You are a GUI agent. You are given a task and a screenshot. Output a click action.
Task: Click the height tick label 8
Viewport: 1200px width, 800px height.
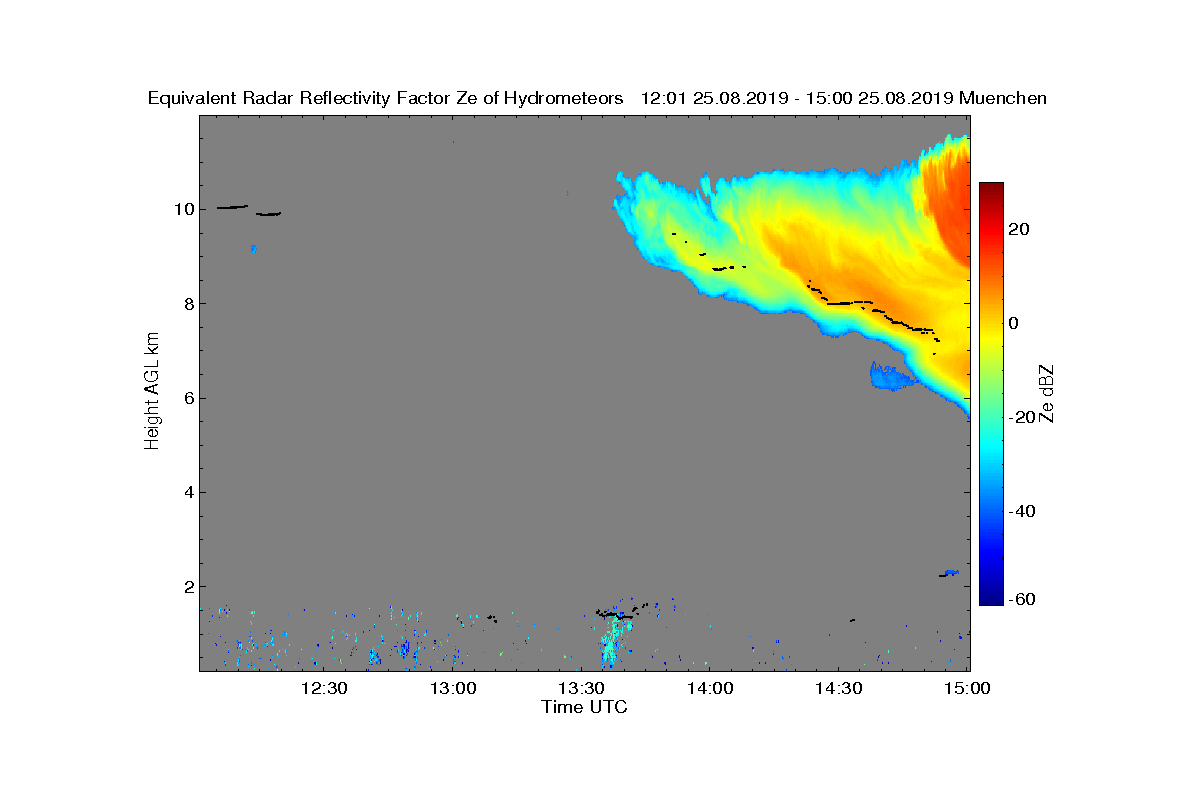pos(188,303)
